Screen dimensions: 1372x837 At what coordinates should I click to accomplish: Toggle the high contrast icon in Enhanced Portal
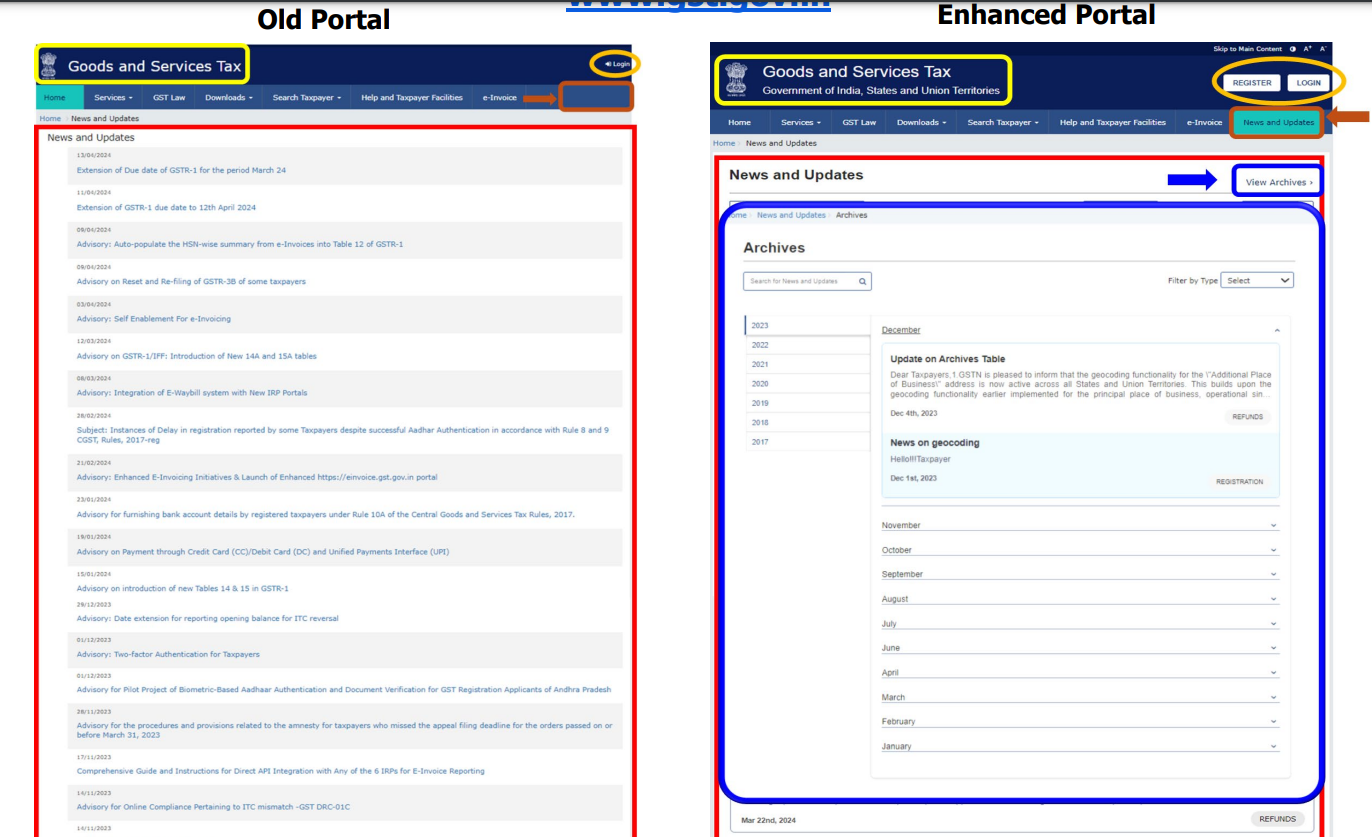click(x=1293, y=49)
